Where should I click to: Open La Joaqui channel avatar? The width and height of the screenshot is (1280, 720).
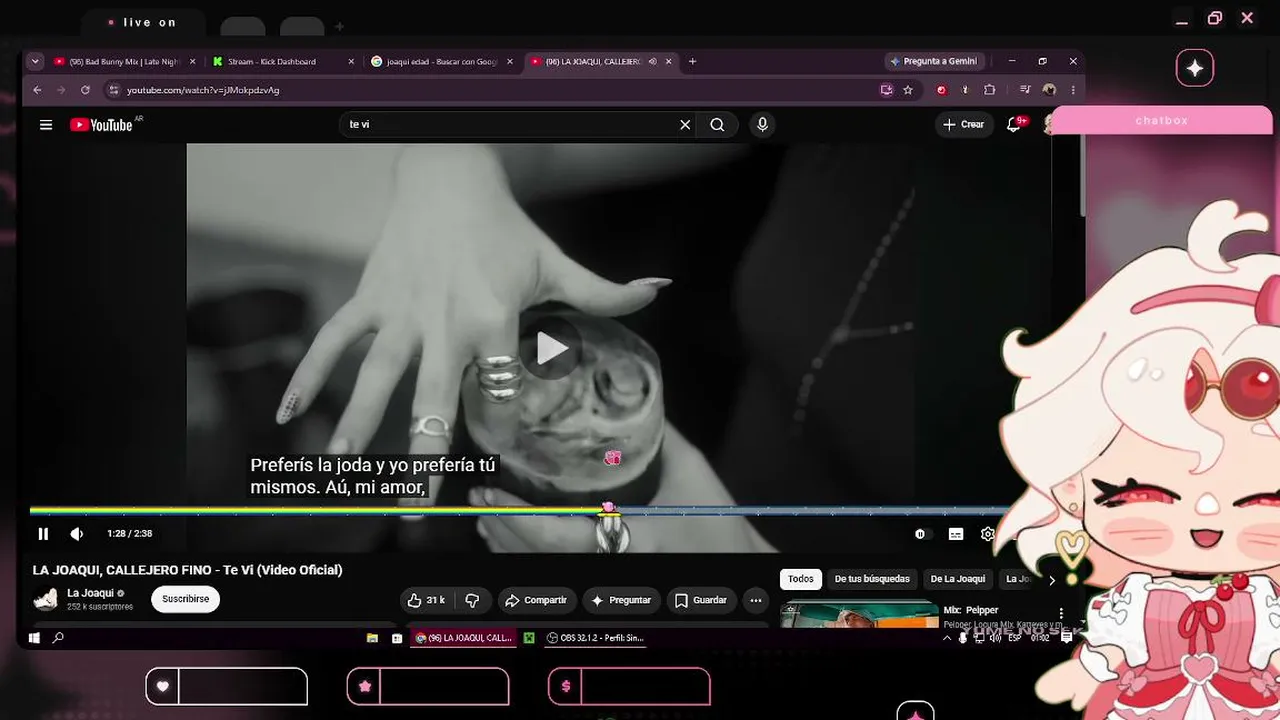pyautogui.click(x=46, y=600)
